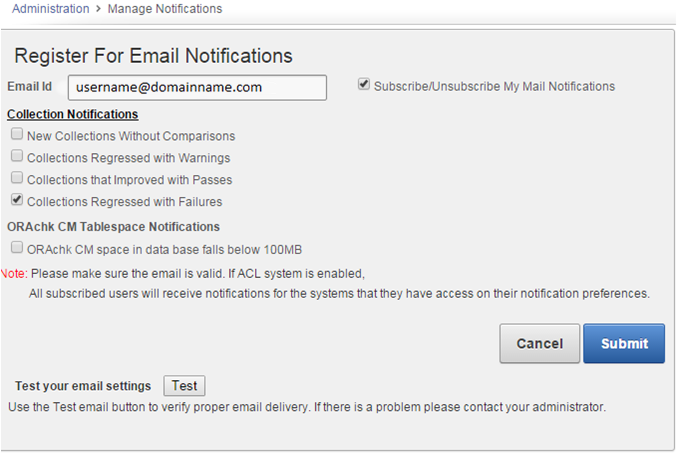Tick Collections that Improved with Passes

[17, 179]
